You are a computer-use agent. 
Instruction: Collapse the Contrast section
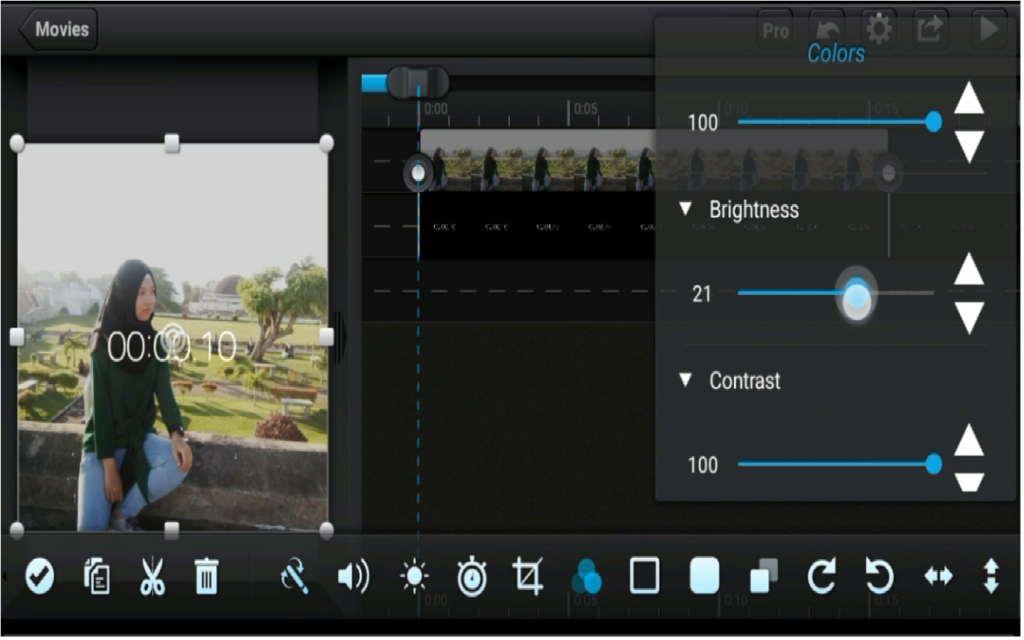(x=685, y=380)
